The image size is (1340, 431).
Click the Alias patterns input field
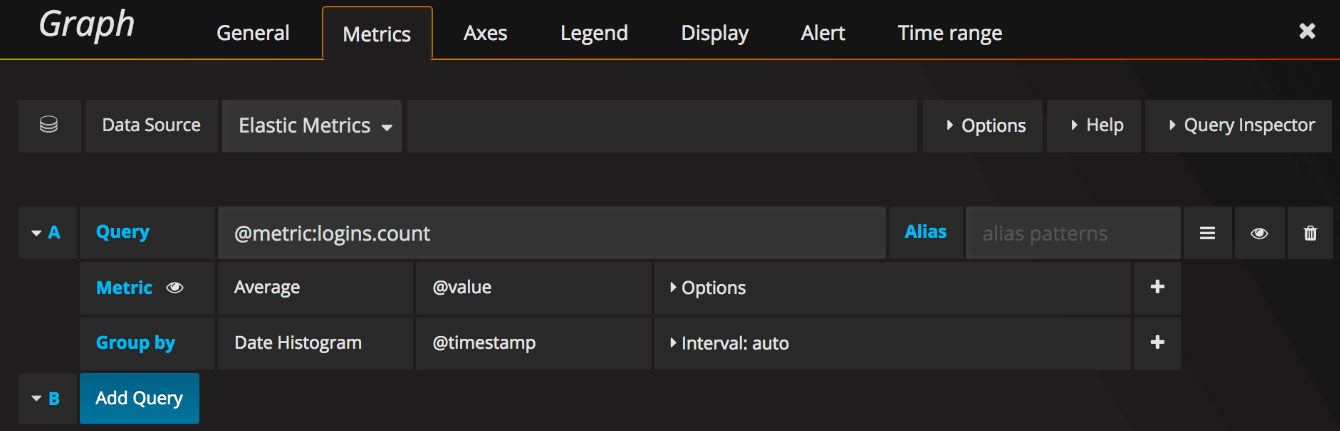coord(1071,233)
